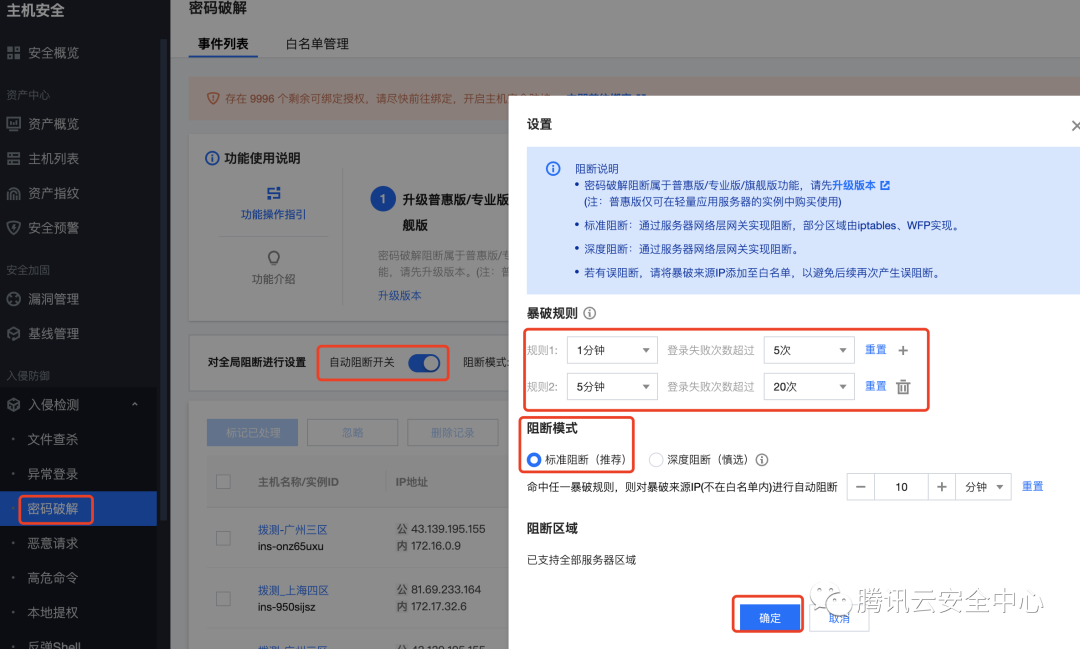
Task: Click the 功能介绍 lightbulb icon
Action: click(x=273, y=258)
